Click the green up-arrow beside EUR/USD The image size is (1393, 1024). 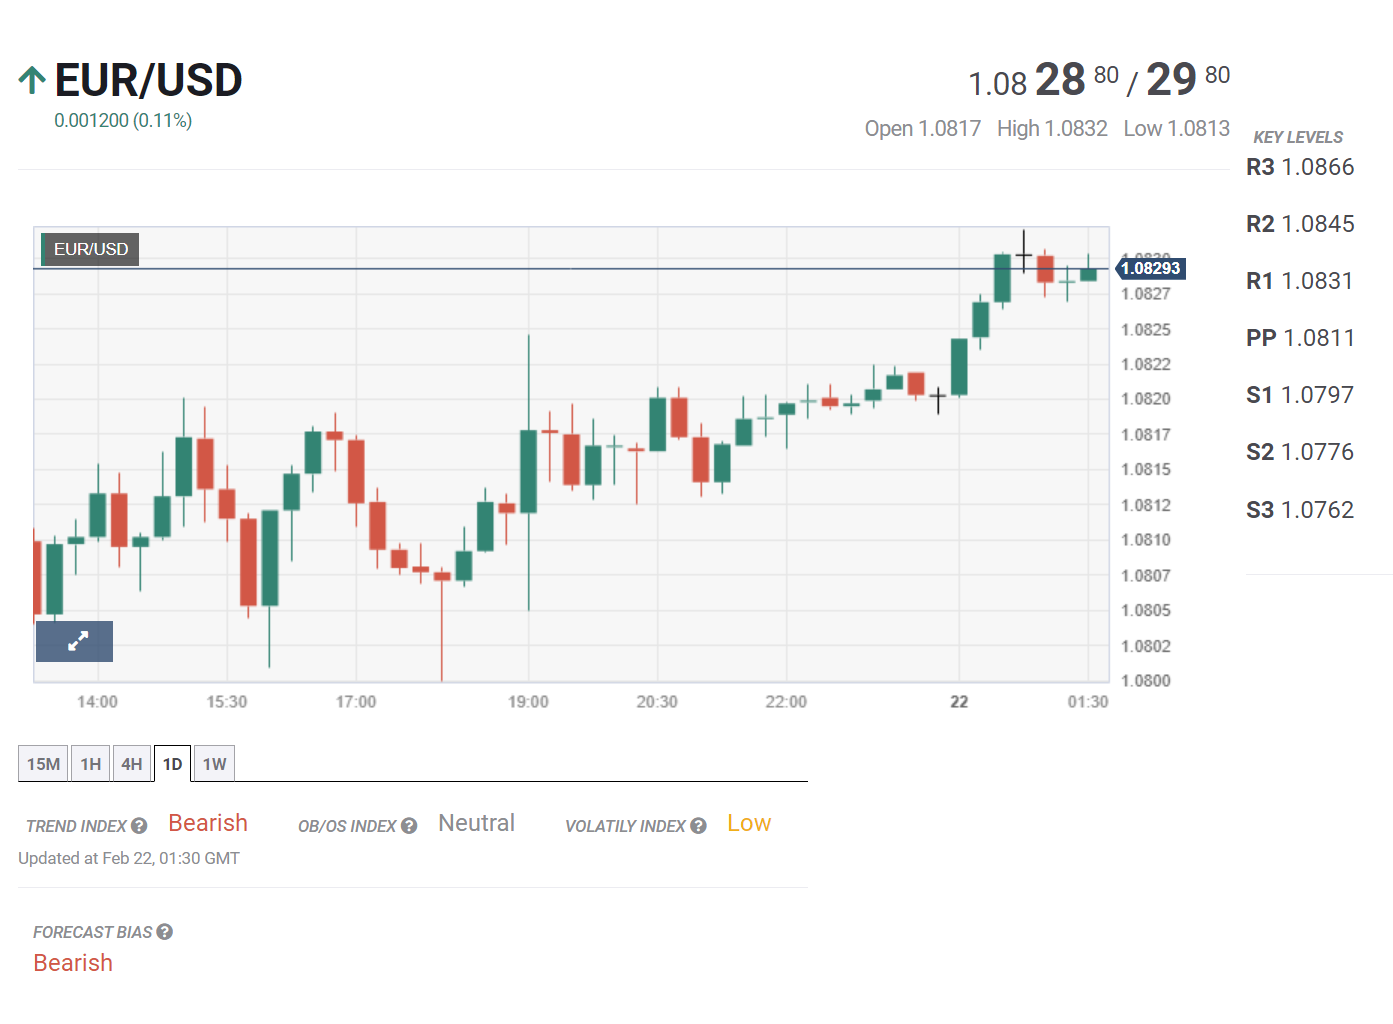[32, 80]
